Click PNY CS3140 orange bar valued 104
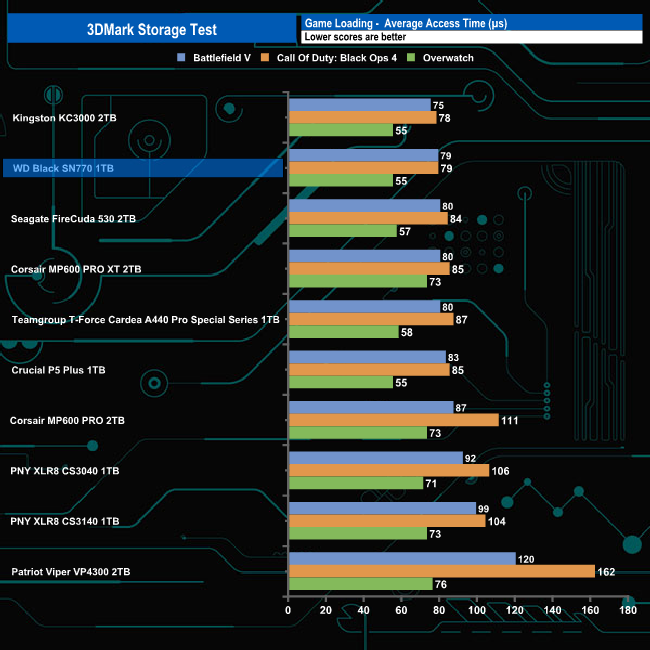 click(387, 521)
